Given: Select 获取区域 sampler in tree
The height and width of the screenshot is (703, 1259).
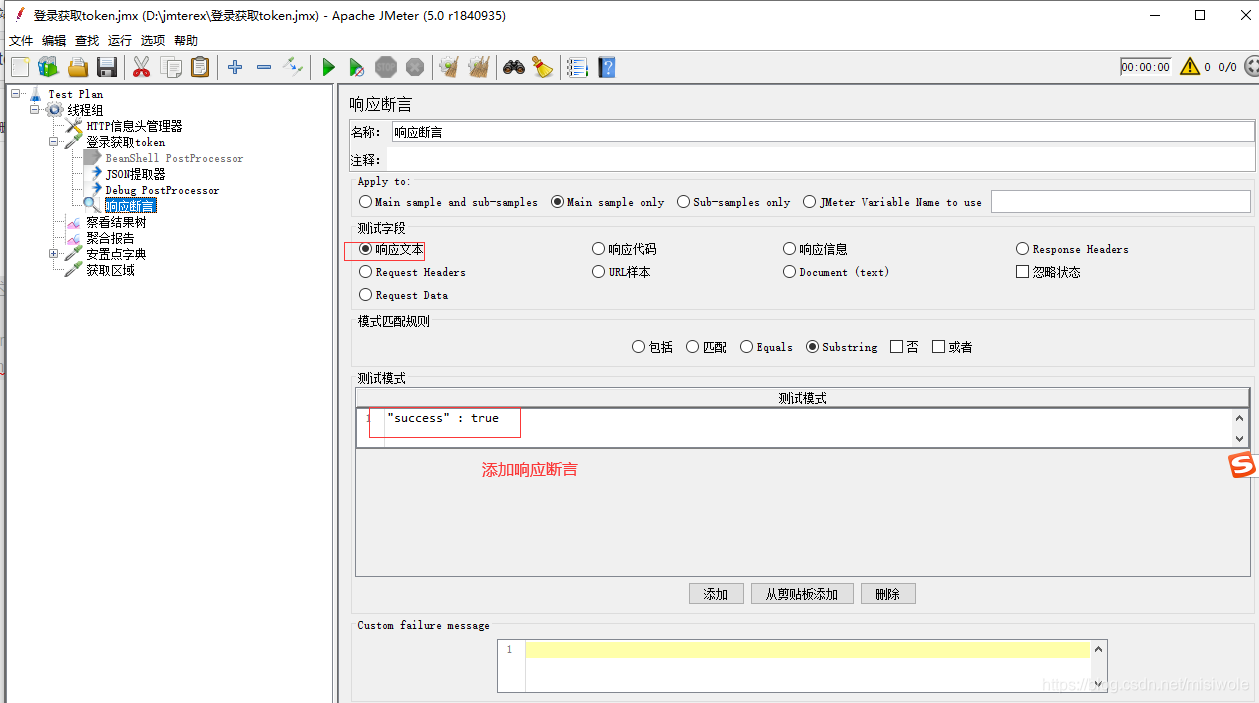Looking at the screenshot, I should (x=110, y=270).
